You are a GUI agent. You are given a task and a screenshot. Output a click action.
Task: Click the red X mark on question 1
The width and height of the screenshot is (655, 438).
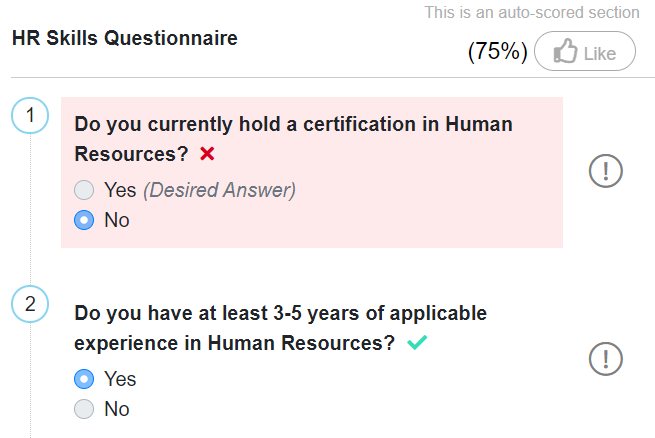click(208, 154)
